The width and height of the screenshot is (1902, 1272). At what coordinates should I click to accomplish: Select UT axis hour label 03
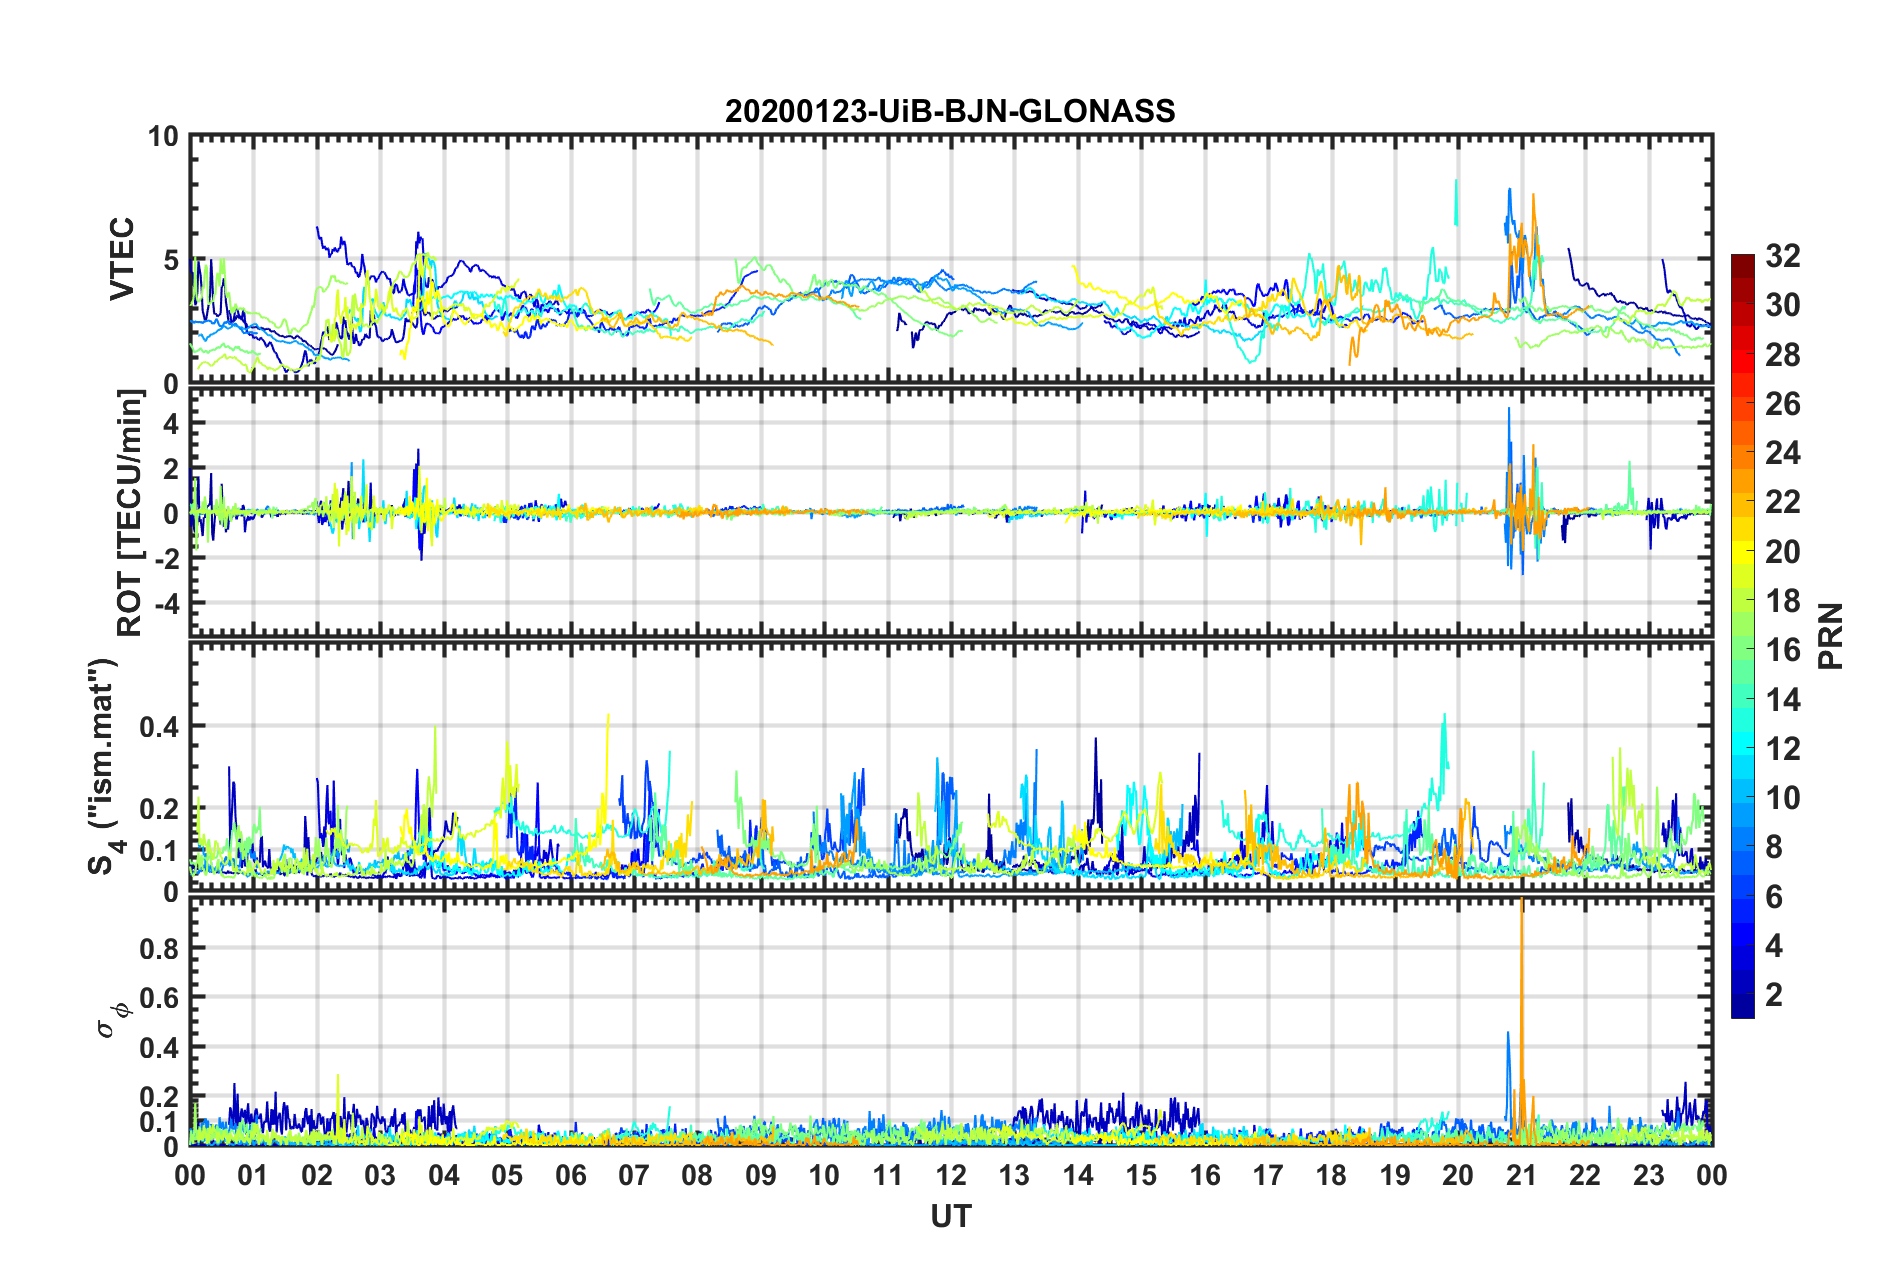[380, 1176]
